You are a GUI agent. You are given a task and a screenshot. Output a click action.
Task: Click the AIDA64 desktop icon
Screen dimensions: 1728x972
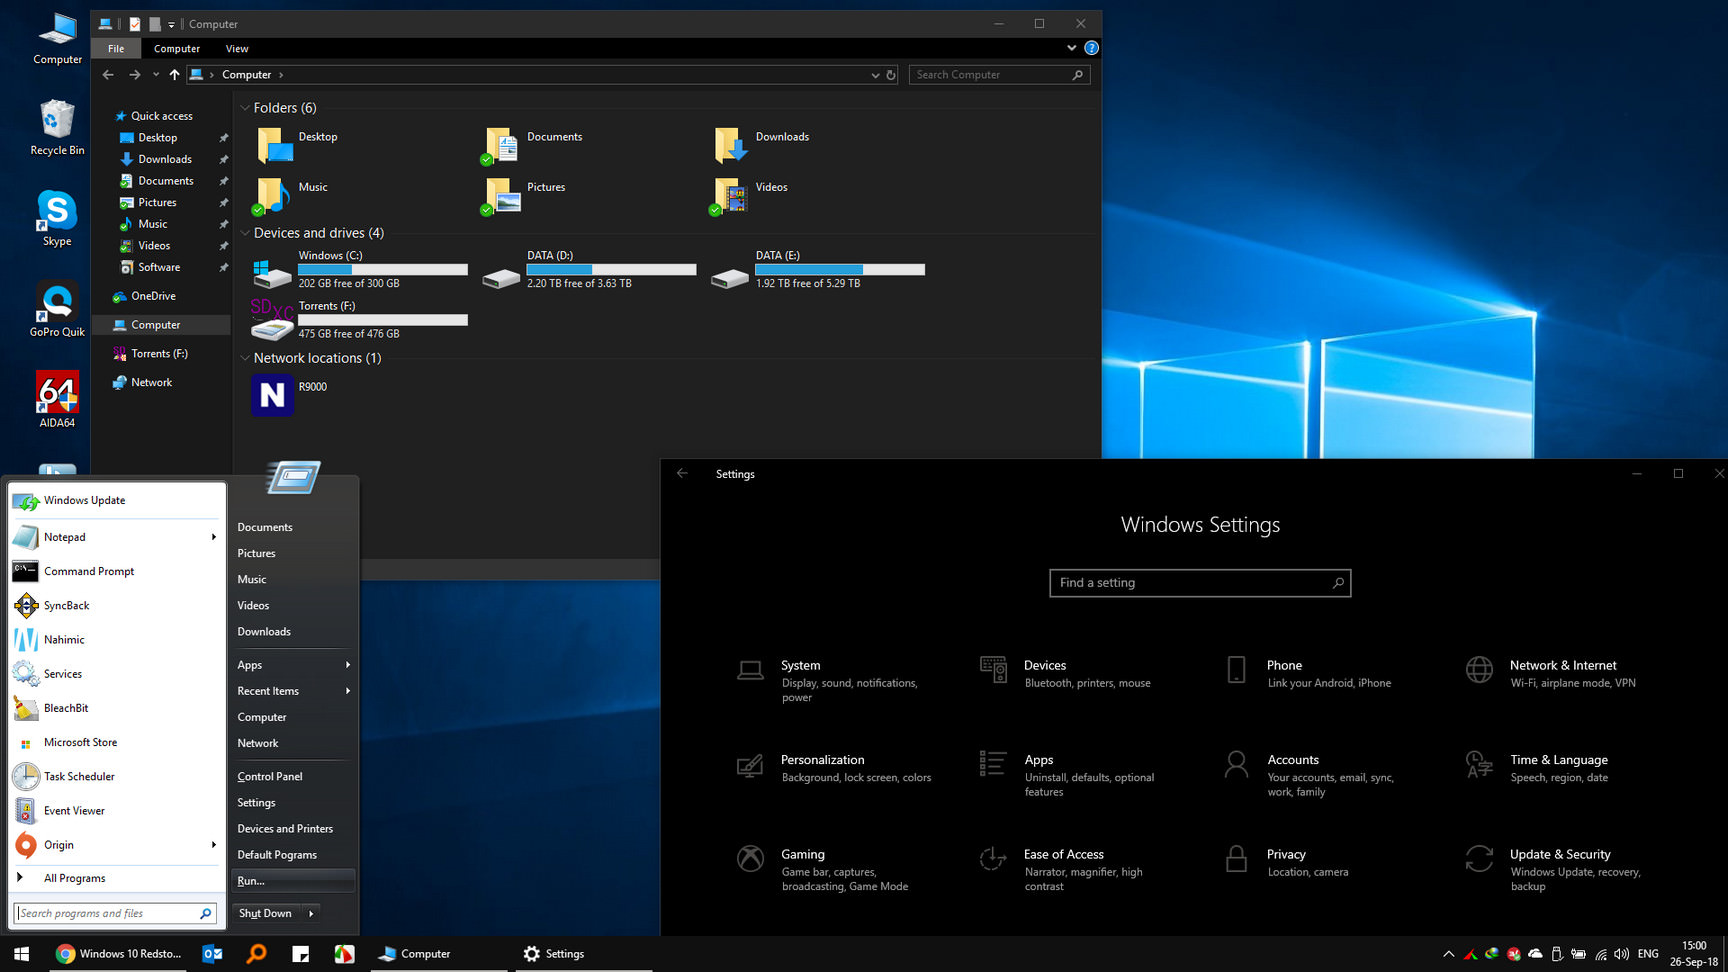click(57, 400)
